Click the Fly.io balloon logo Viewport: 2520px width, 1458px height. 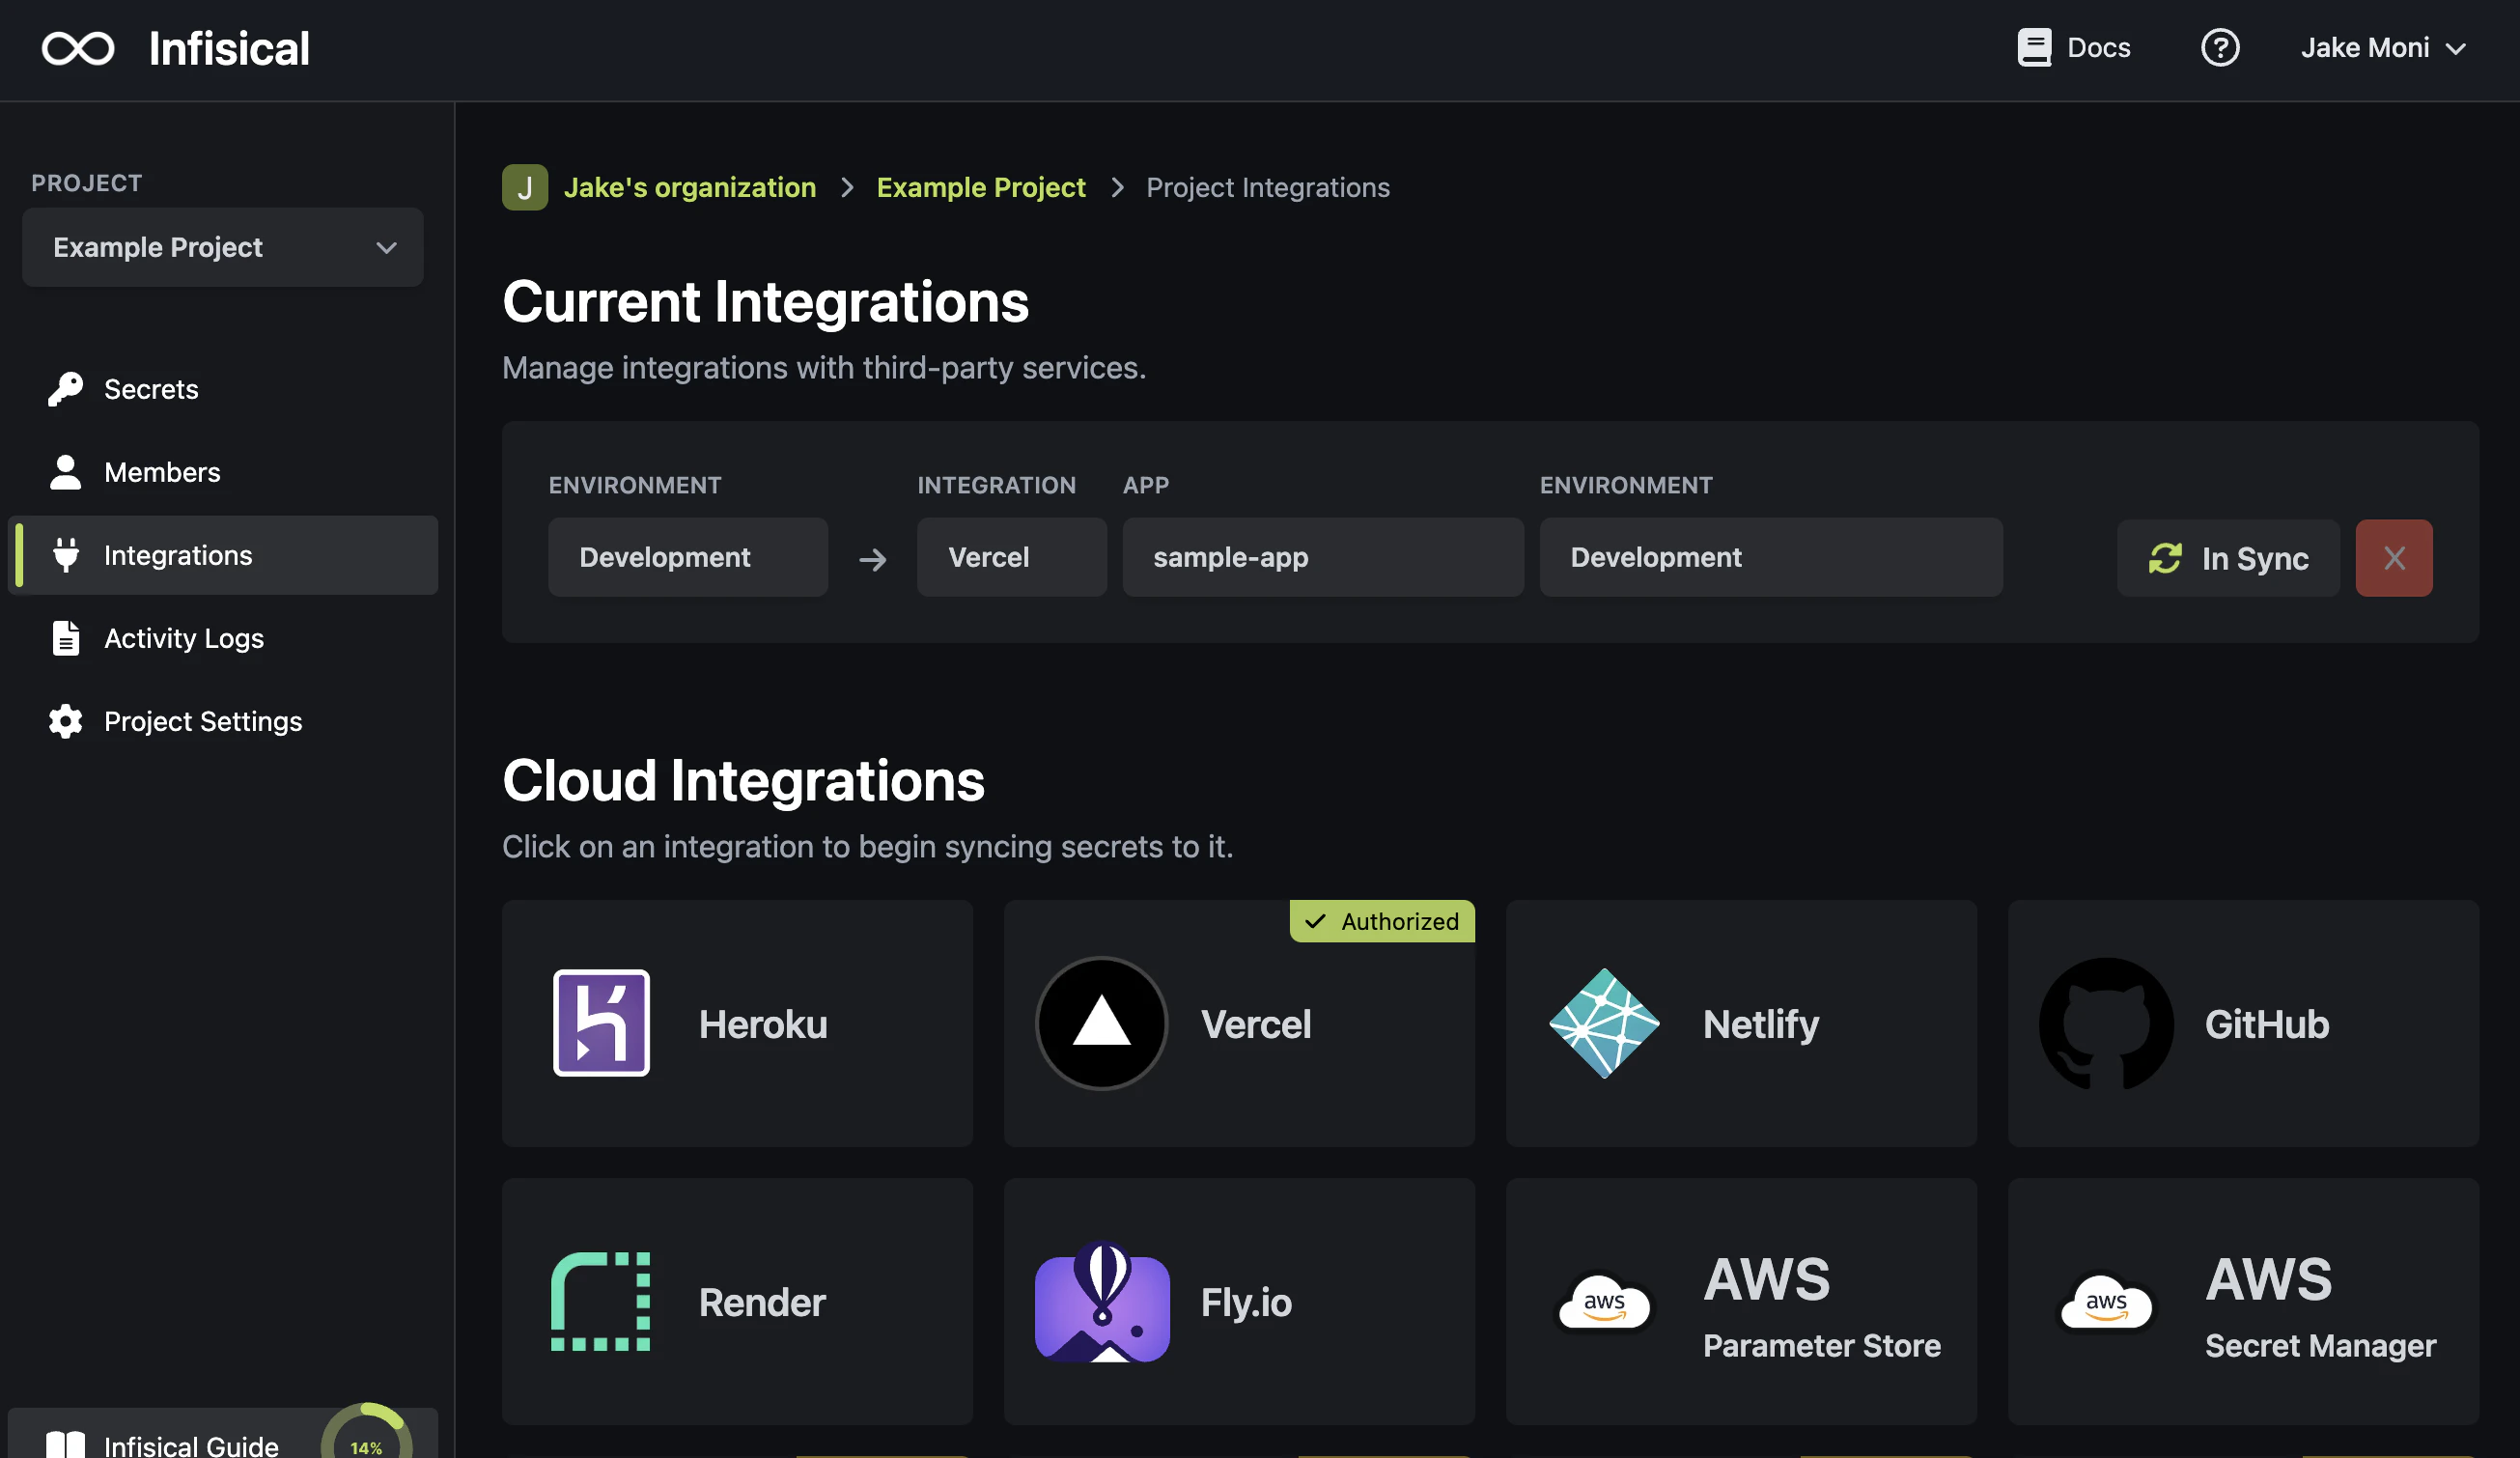tap(1102, 1301)
